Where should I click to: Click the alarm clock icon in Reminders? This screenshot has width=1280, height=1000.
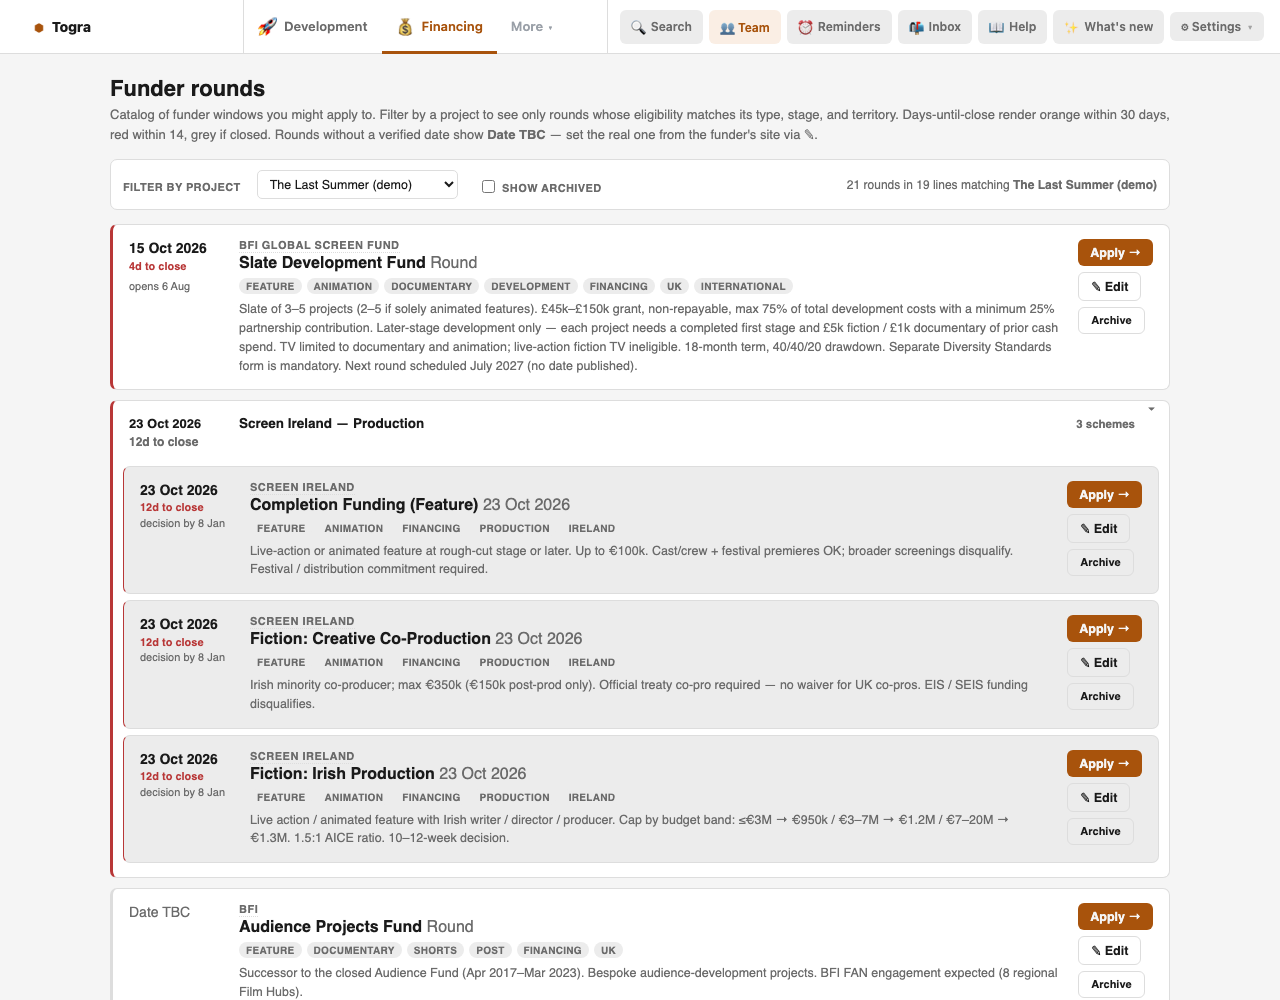[805, 27]
